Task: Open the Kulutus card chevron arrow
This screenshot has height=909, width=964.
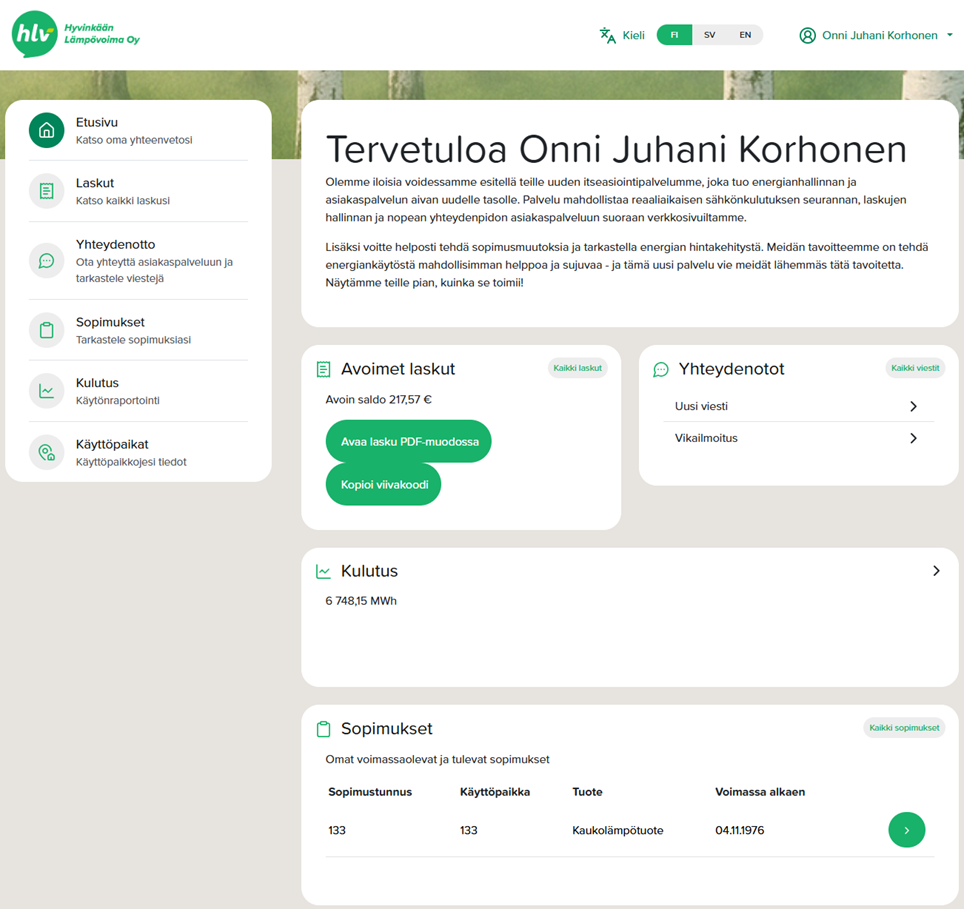Action: point(936,571)
